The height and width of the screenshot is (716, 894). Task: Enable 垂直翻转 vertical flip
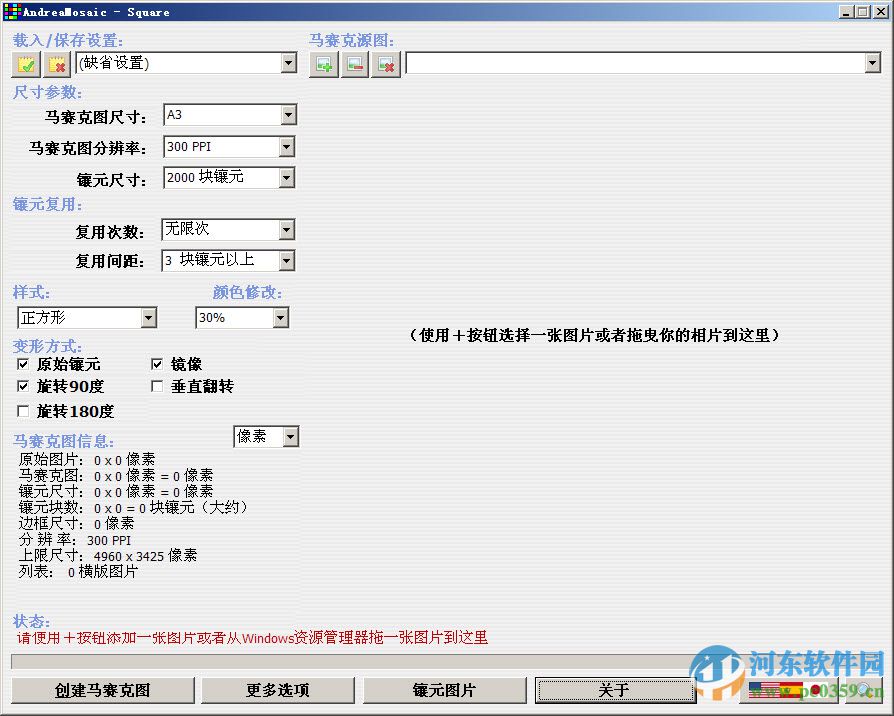click(157, 387)
